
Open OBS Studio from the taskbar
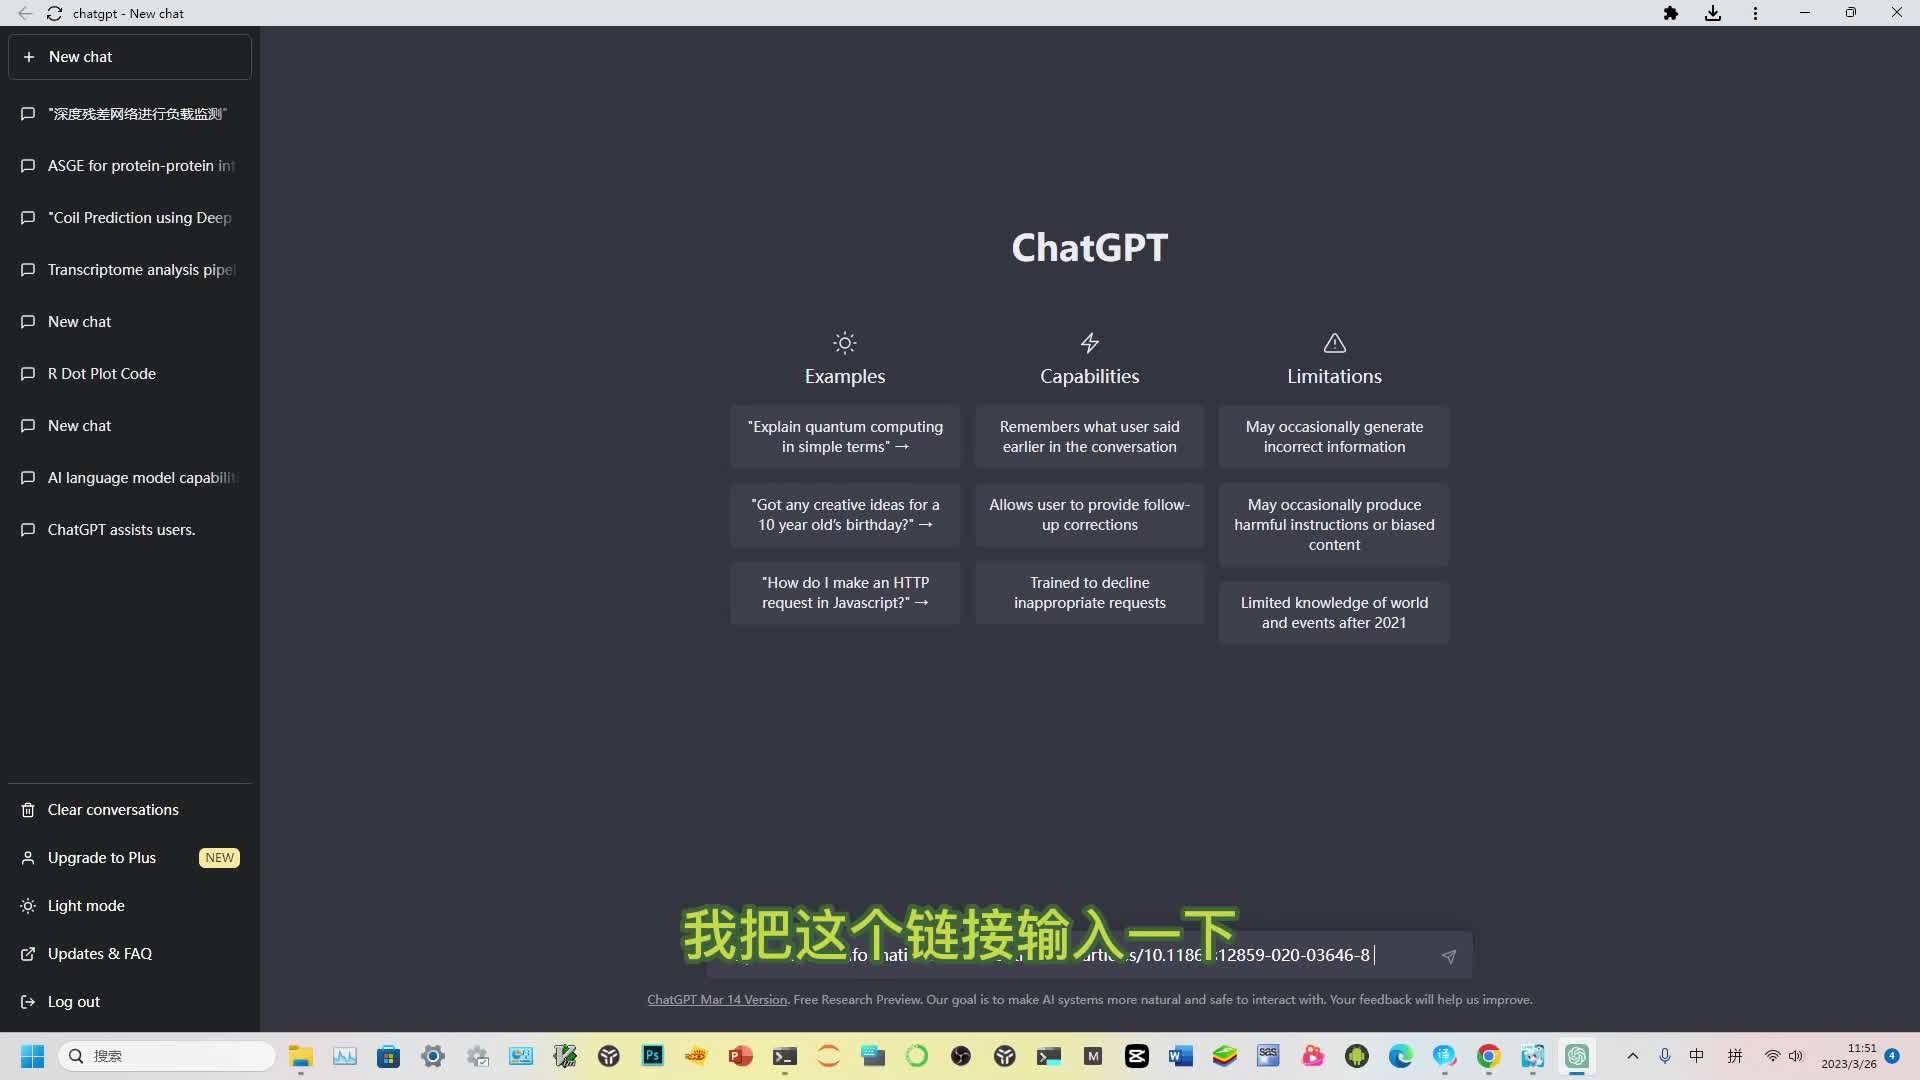(x=961, y=1056)
